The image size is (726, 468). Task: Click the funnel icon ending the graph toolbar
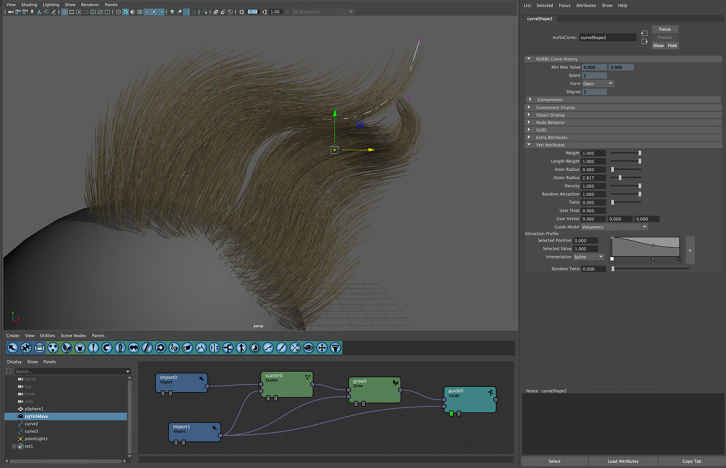point(335,348)
